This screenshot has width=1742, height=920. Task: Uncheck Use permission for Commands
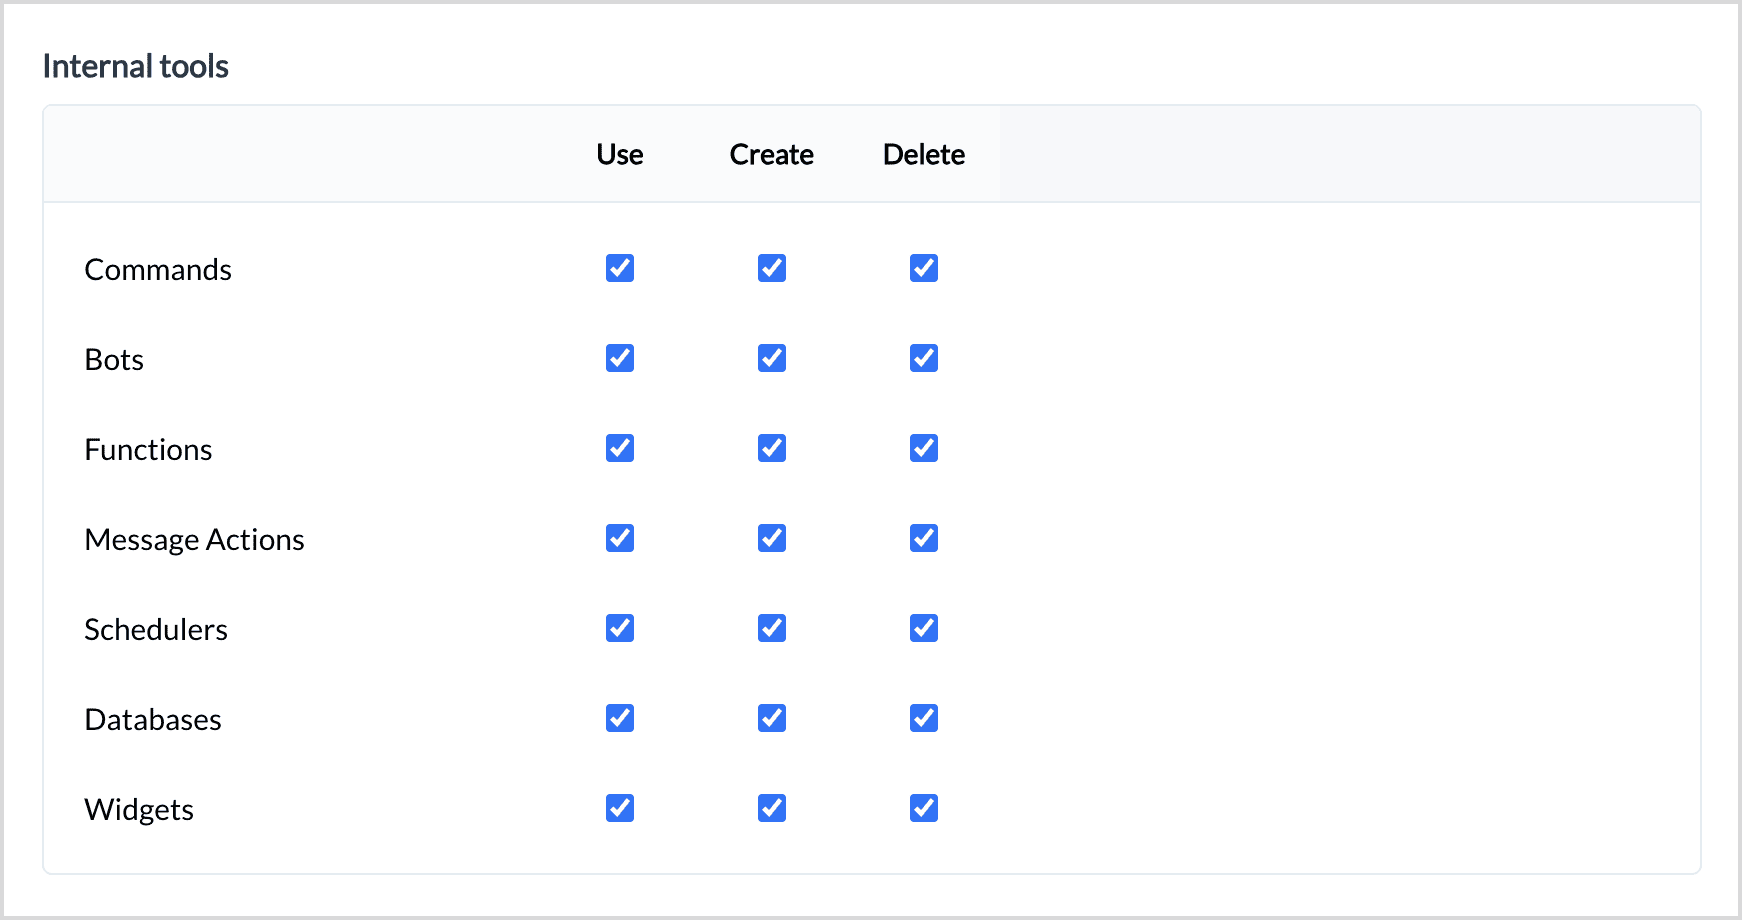(x=620, y=268)
